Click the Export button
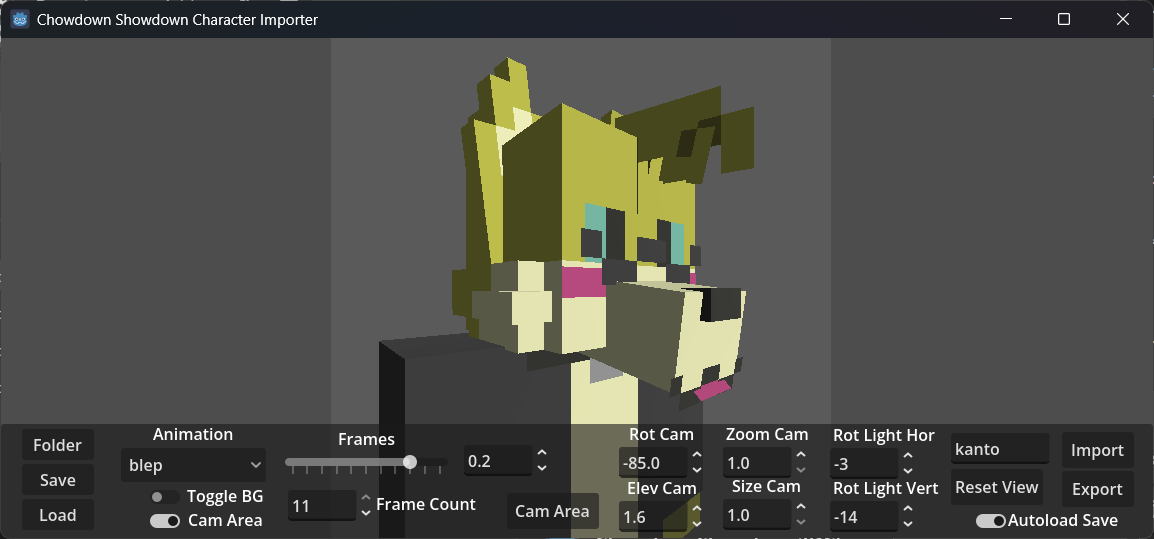Screen dimensions: 1154x539 click(x=1097, y=489)
